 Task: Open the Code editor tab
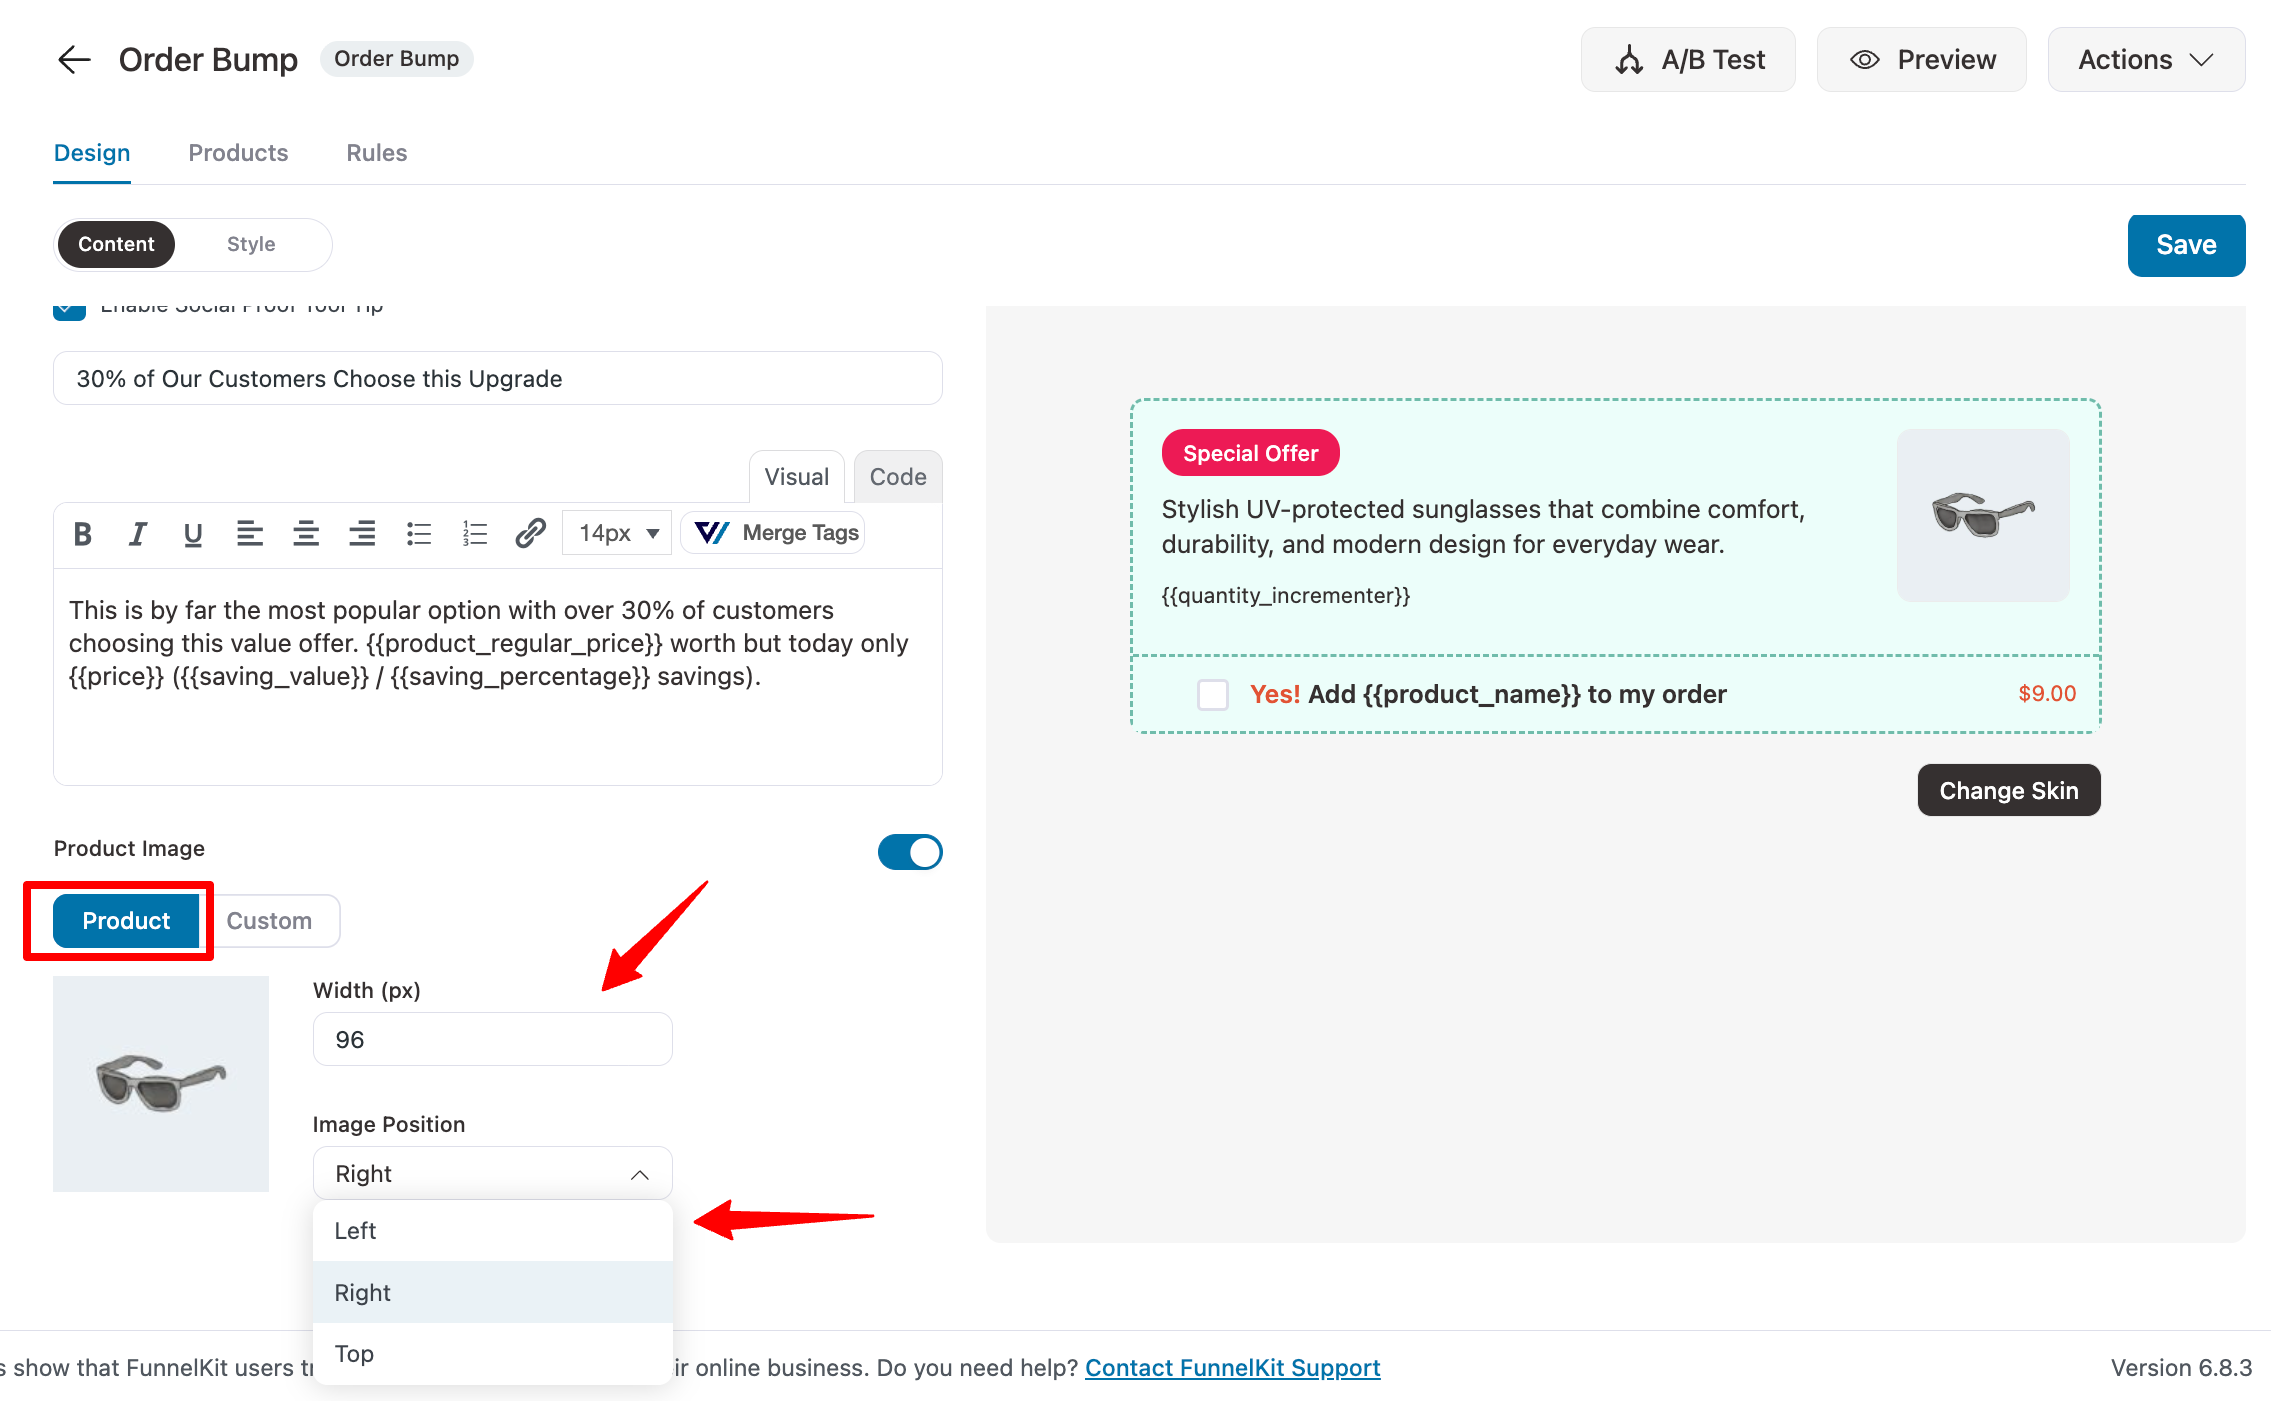(897, 477)
